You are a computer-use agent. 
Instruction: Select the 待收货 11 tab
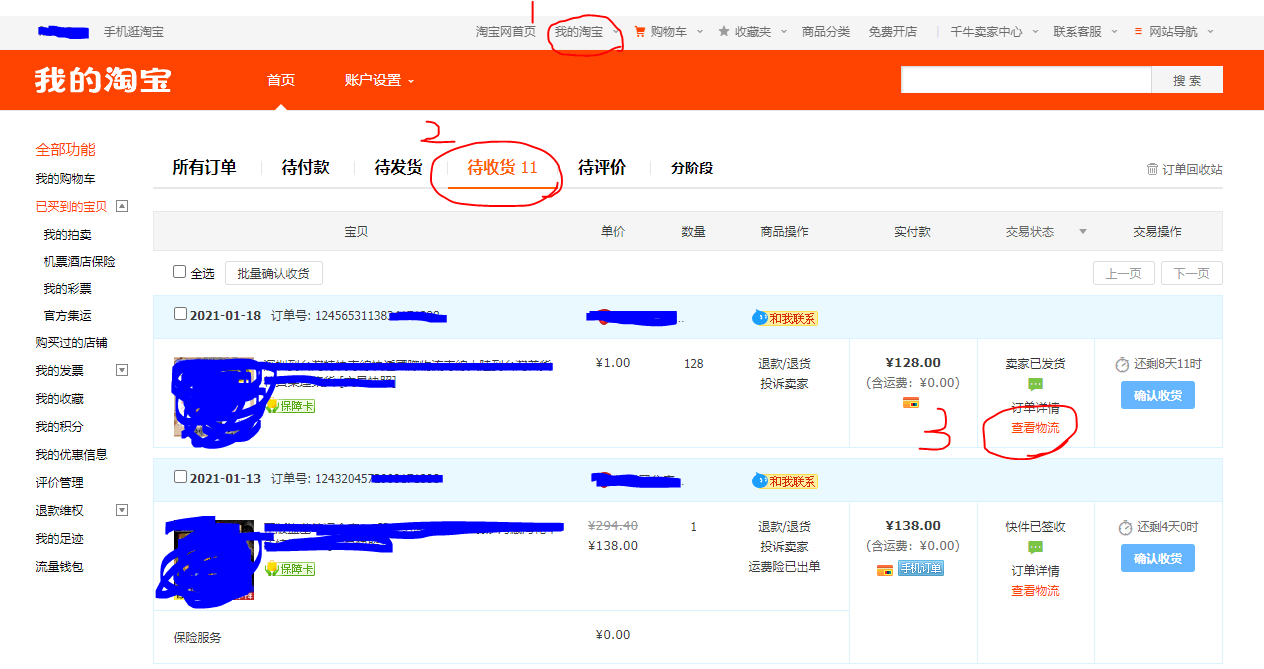click(502, 168)
